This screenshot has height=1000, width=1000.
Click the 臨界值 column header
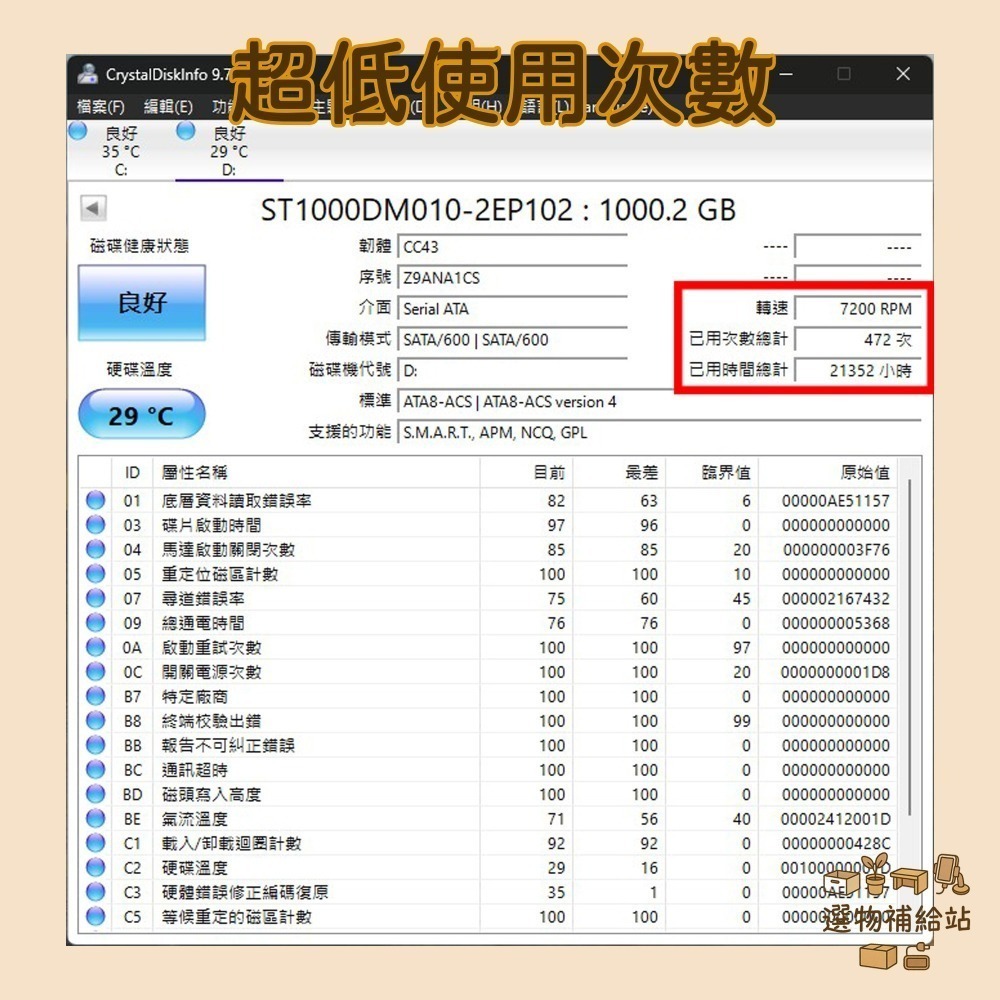[x=712, y=473]
